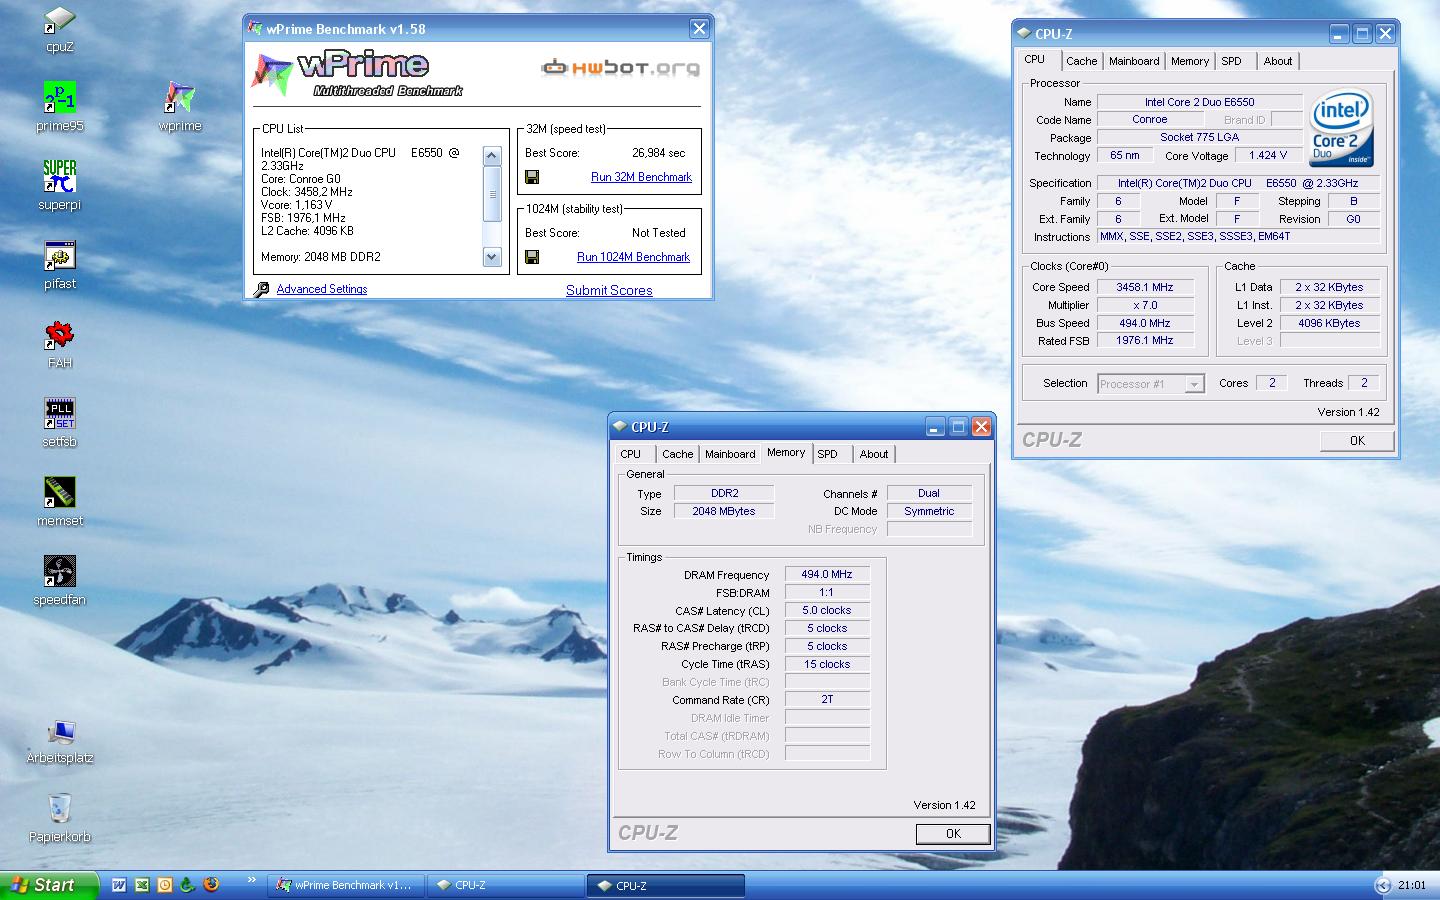Open the Start menu

(49, 885)
